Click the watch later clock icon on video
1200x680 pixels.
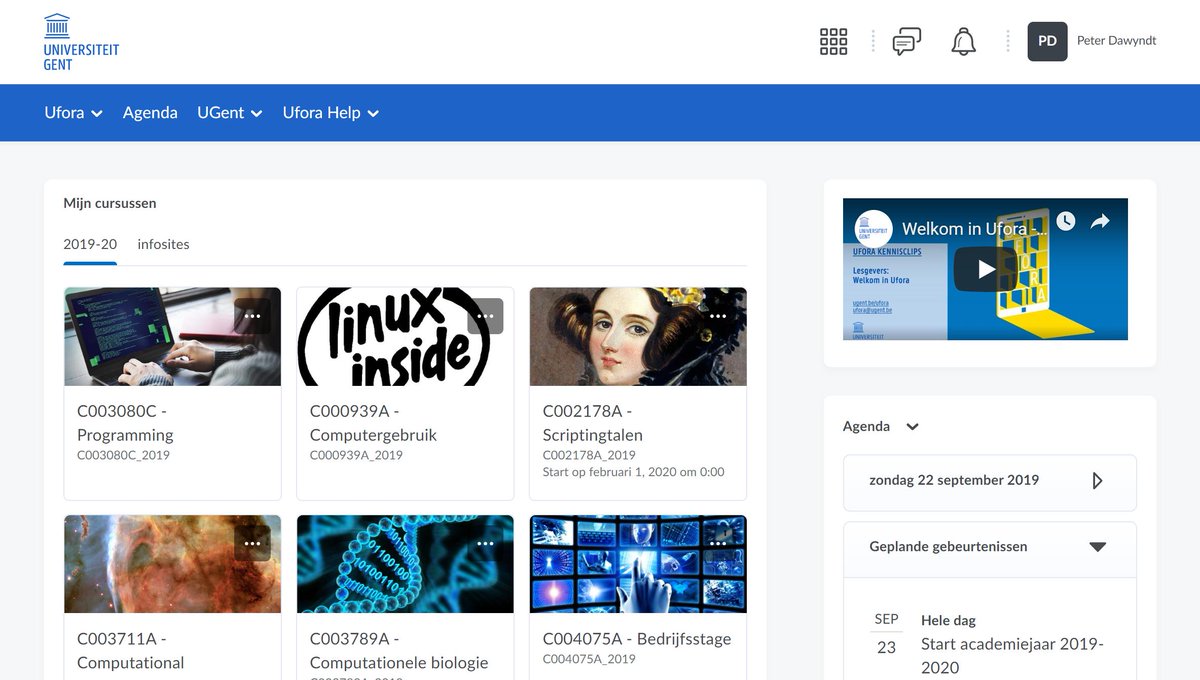click(x=1066, y=221)
